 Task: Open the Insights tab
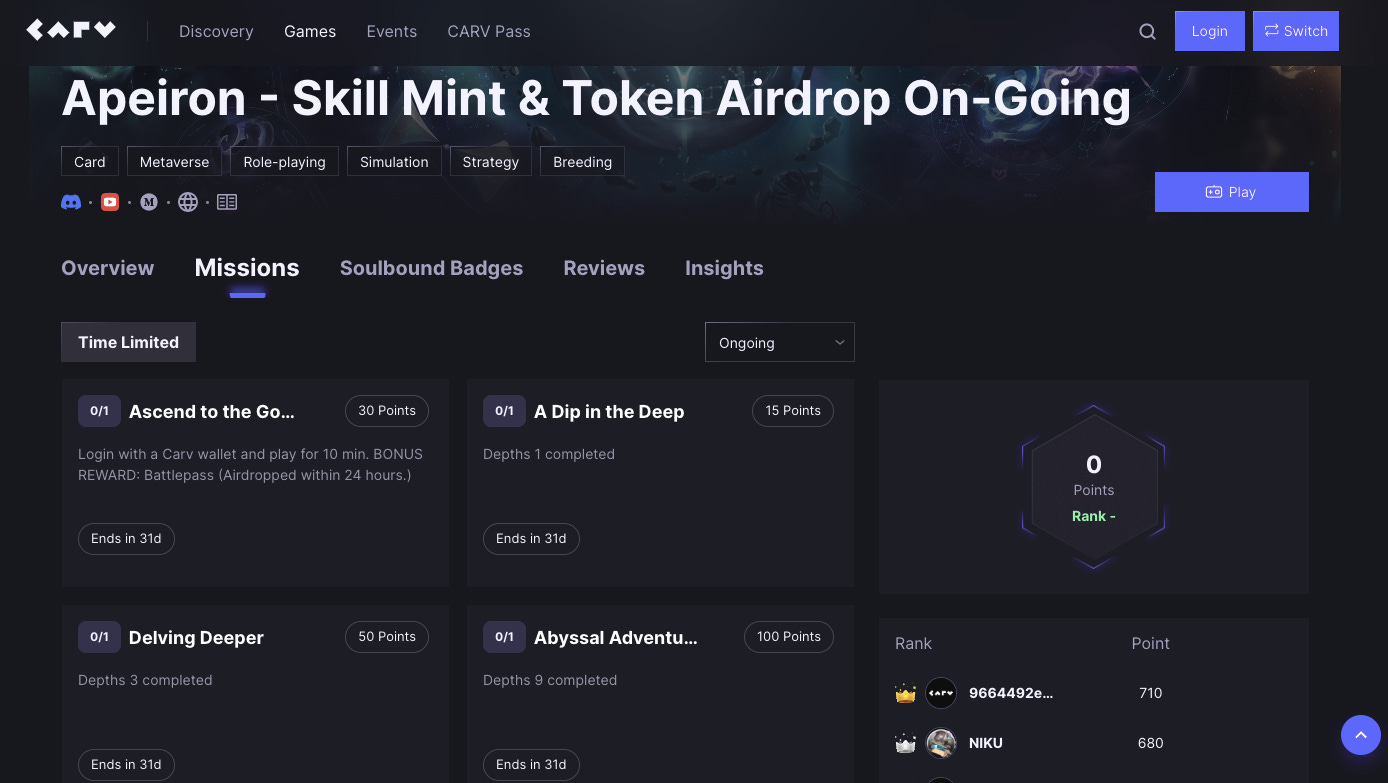724,268
